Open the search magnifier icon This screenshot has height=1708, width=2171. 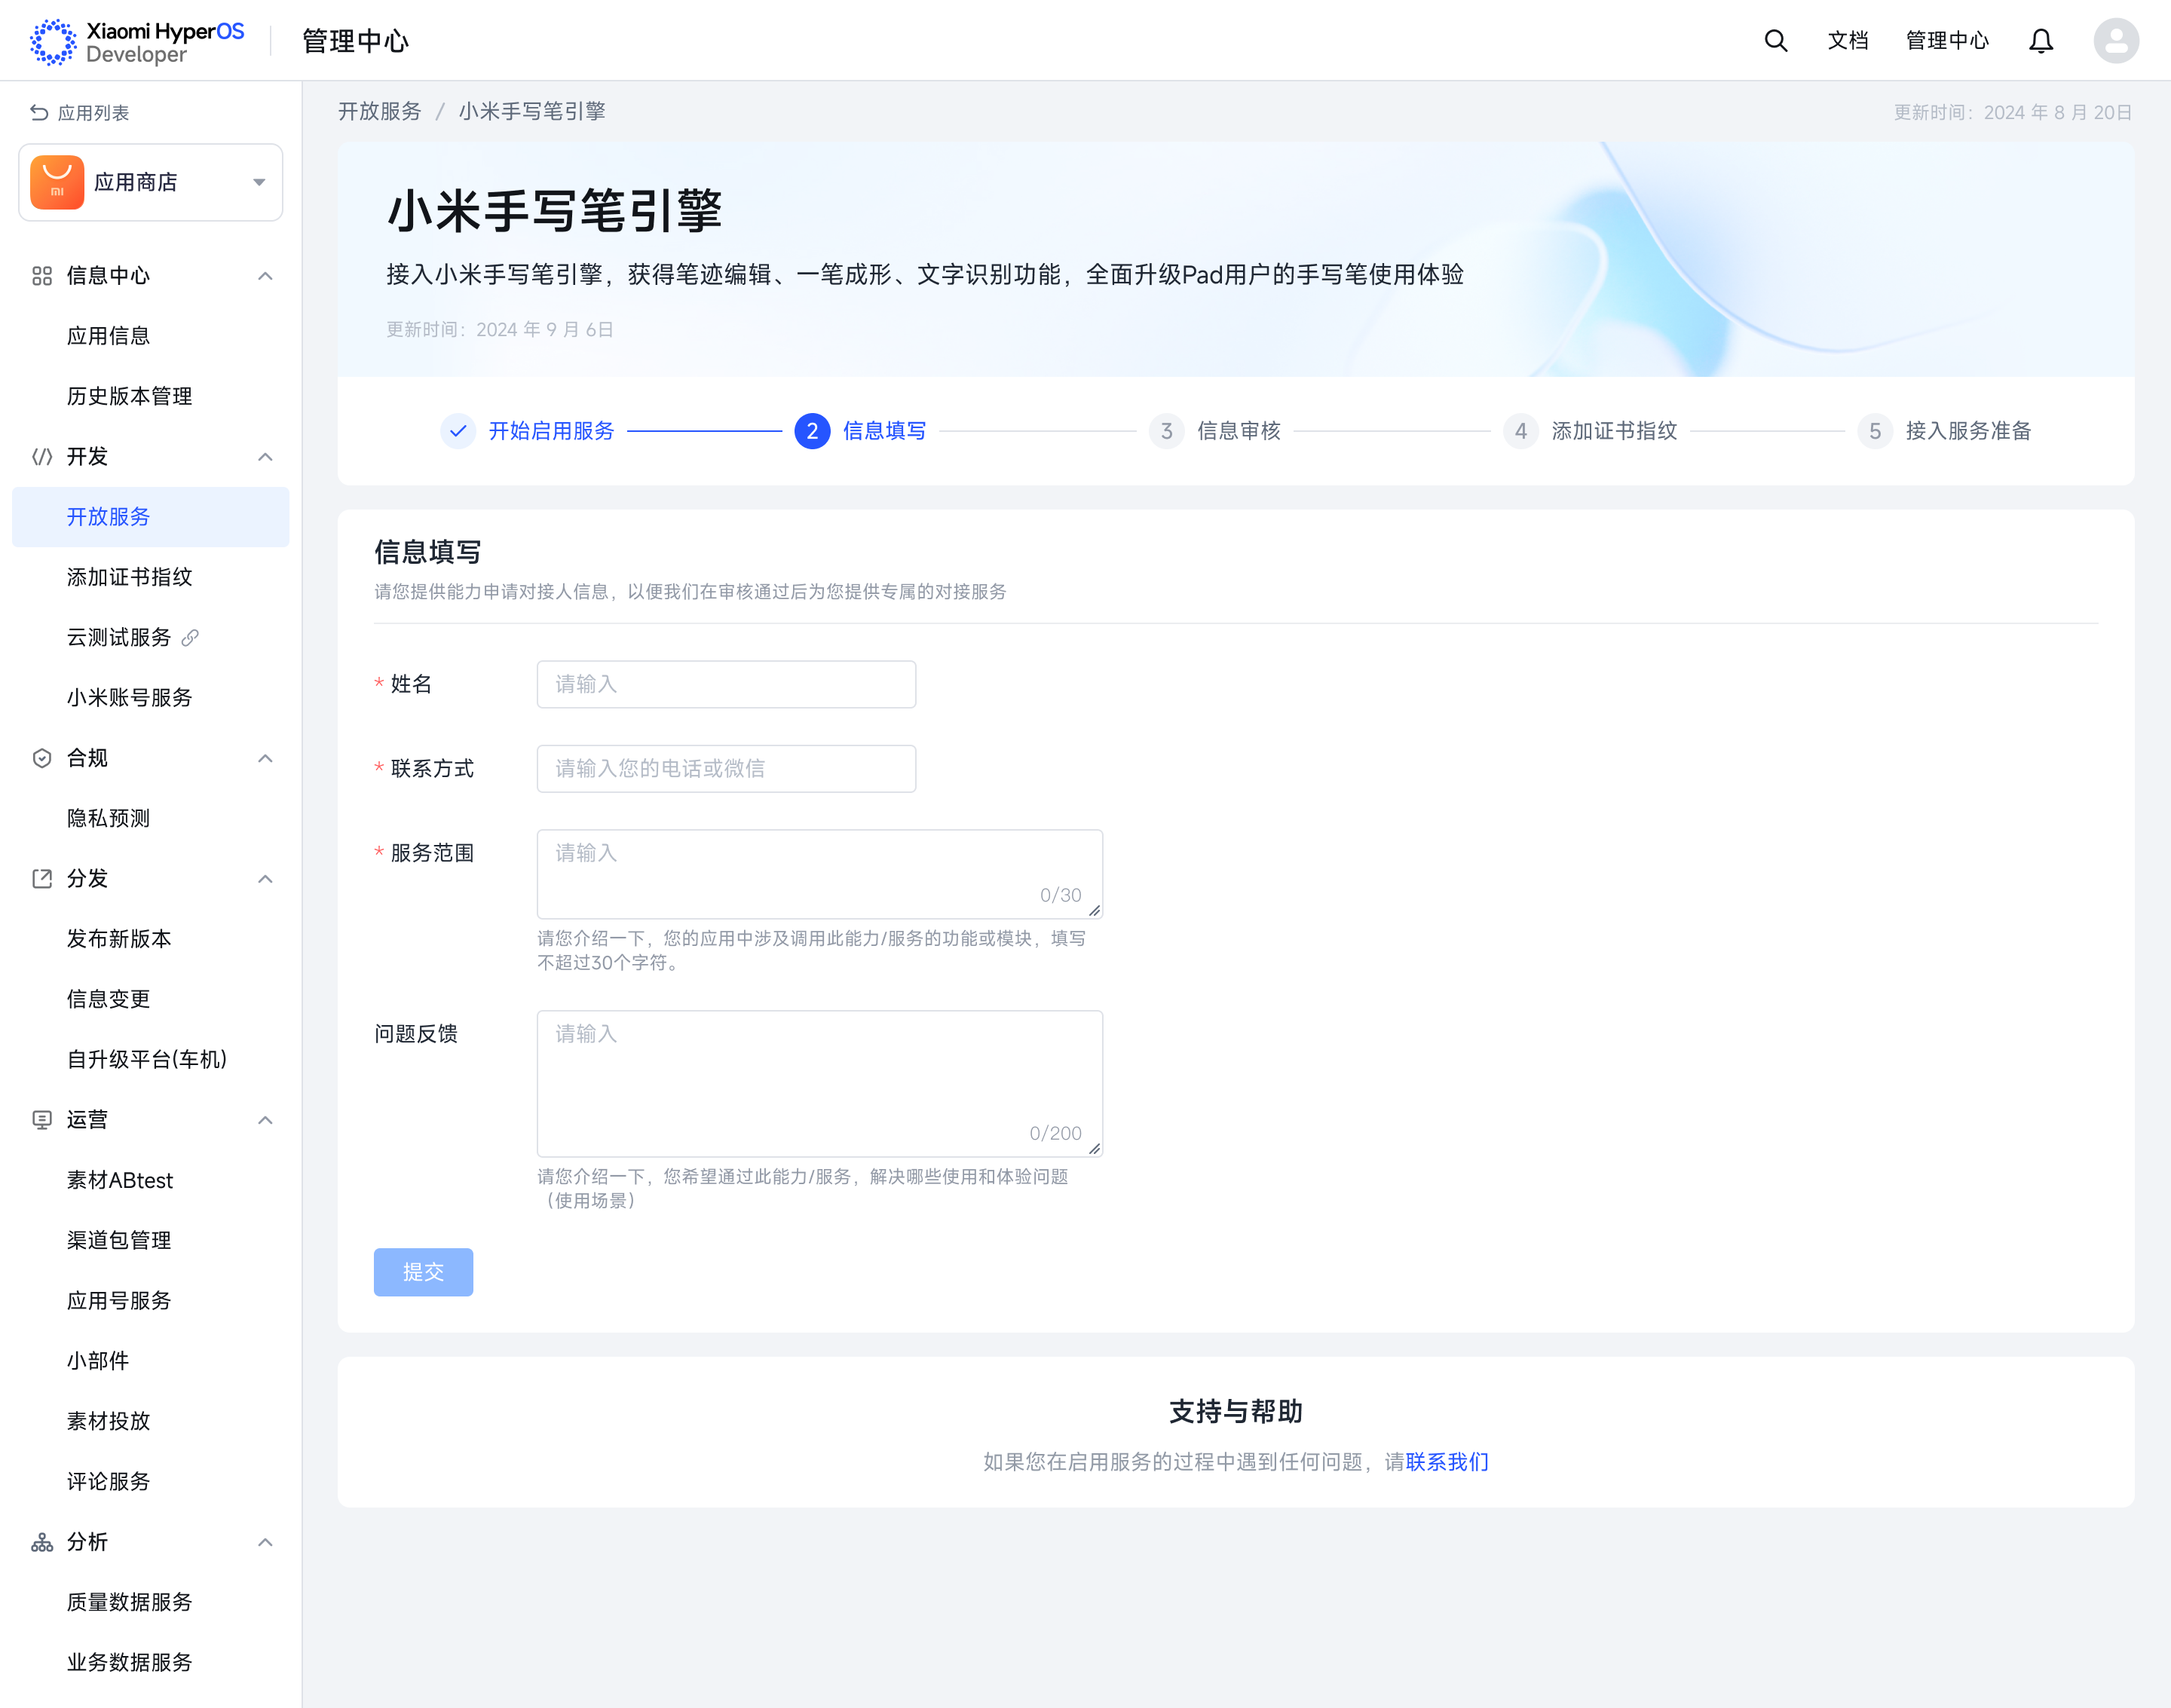click(1775, 41)
